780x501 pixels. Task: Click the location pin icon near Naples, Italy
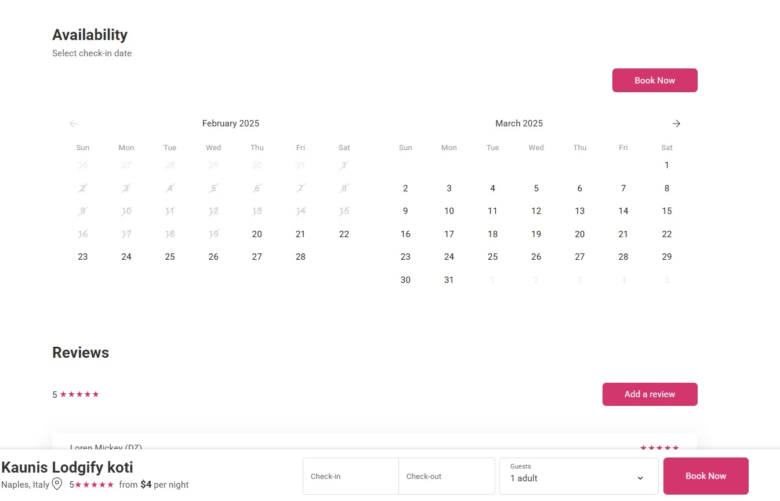[57, 484]
